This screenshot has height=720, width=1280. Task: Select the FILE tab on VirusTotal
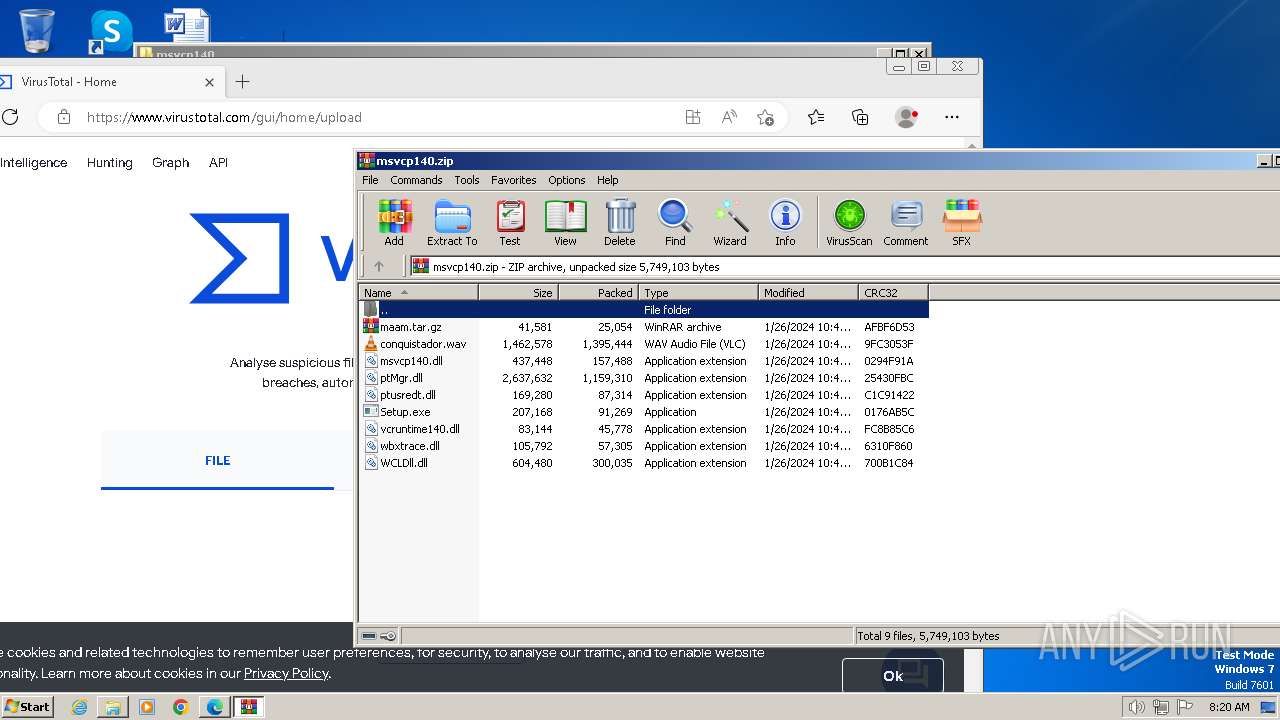point(217,460)
